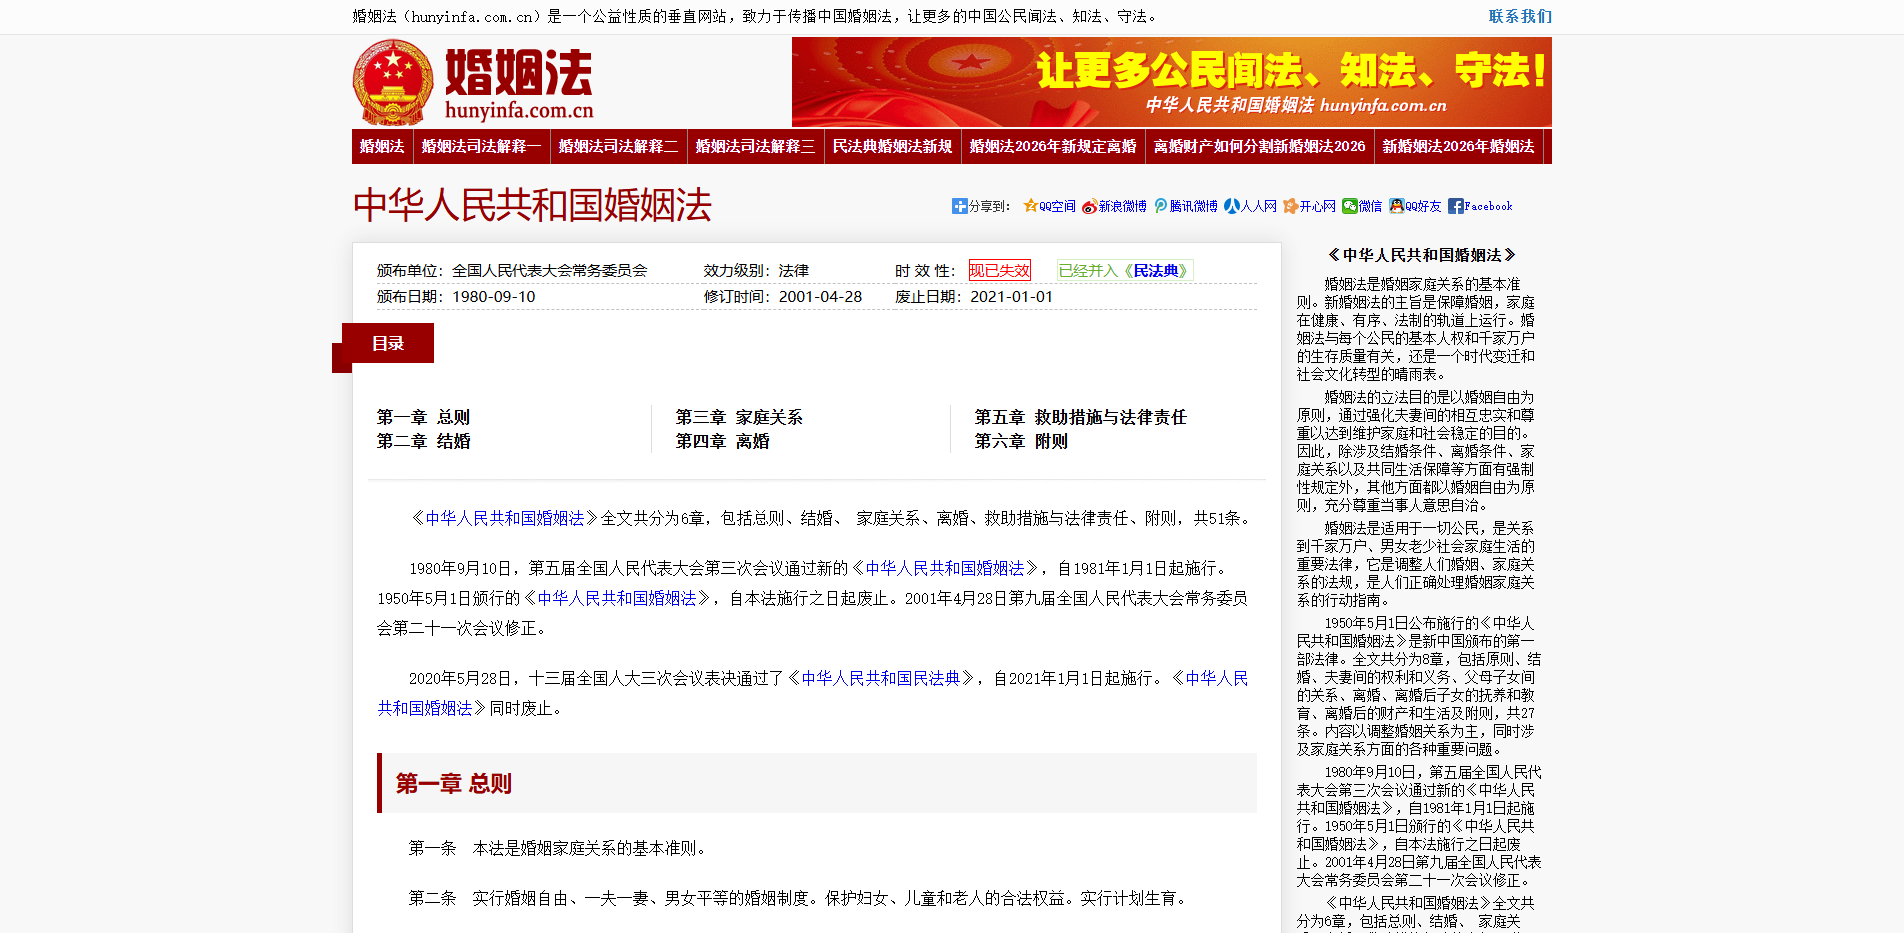
Task: Open 第三章 家庭关系 in the table of contents
Action: [x=739, y=417]
